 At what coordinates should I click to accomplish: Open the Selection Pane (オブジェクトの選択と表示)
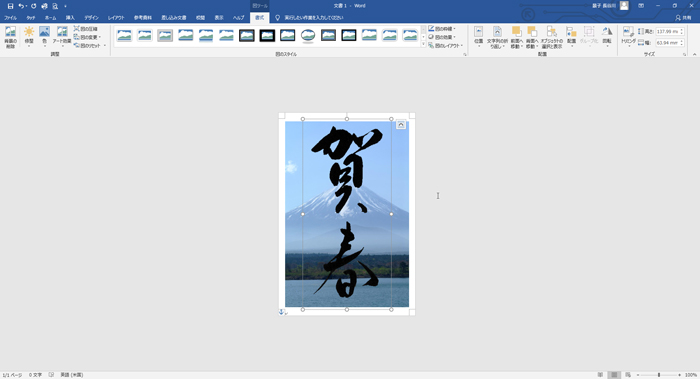click(552, 37)
